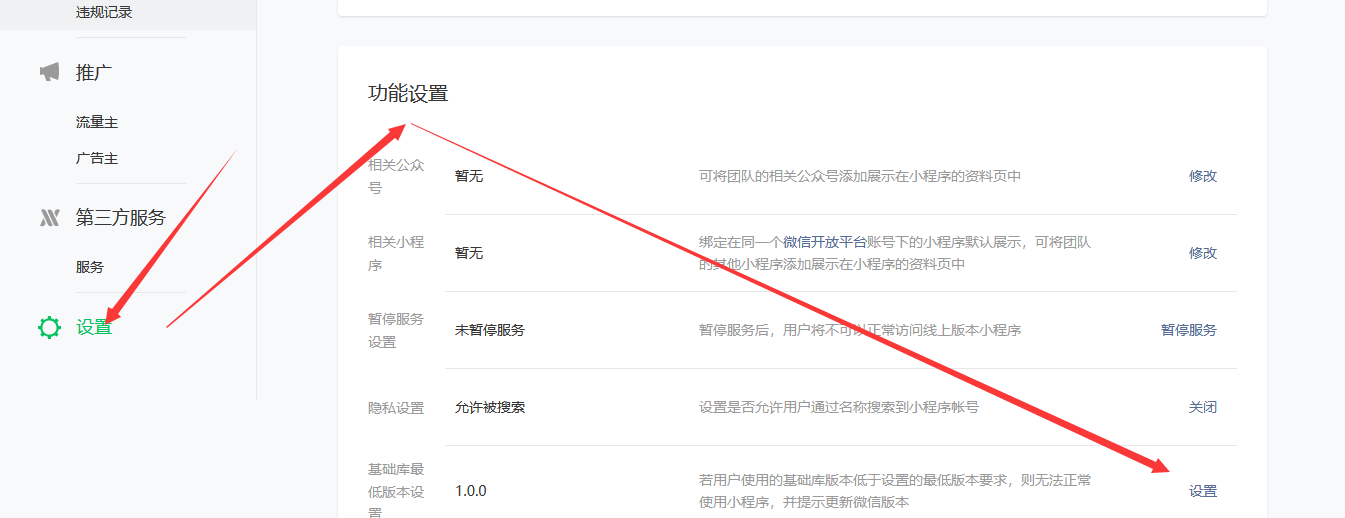Select 广告主 under 推广
This screenshot has width=1345, height=518.
click(97, 158)
